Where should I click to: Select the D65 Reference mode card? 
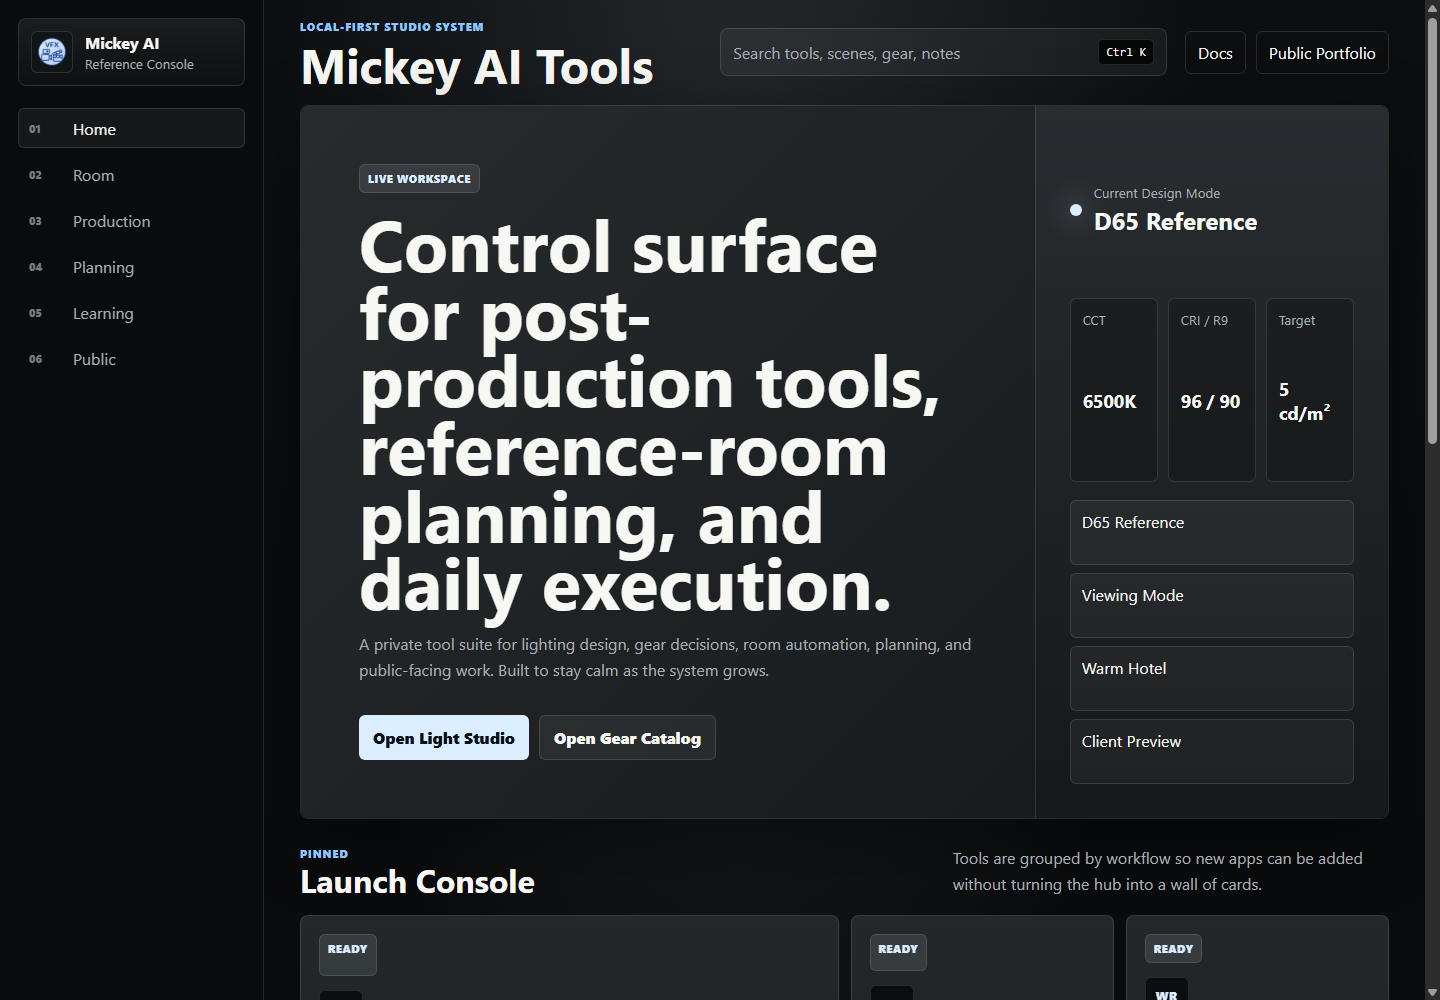(x=1211, y=532)
